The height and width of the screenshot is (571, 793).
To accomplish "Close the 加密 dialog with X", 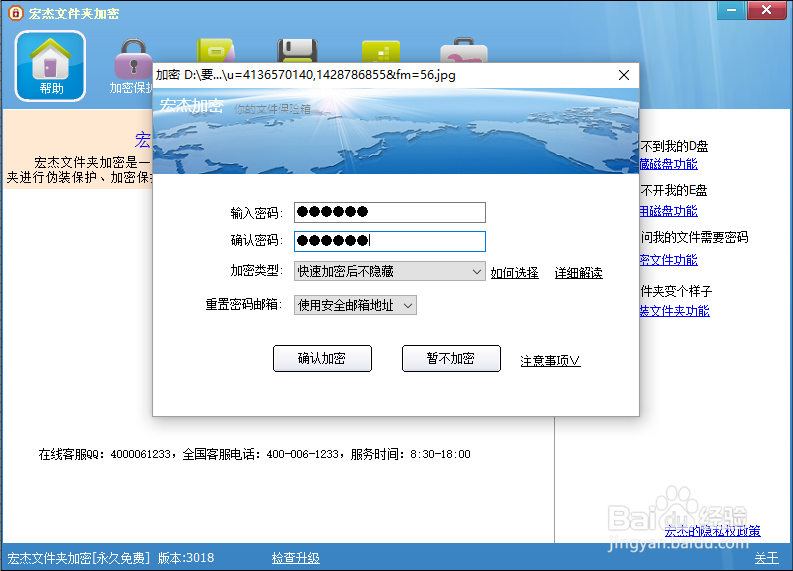I will click(x=624, y=75).
